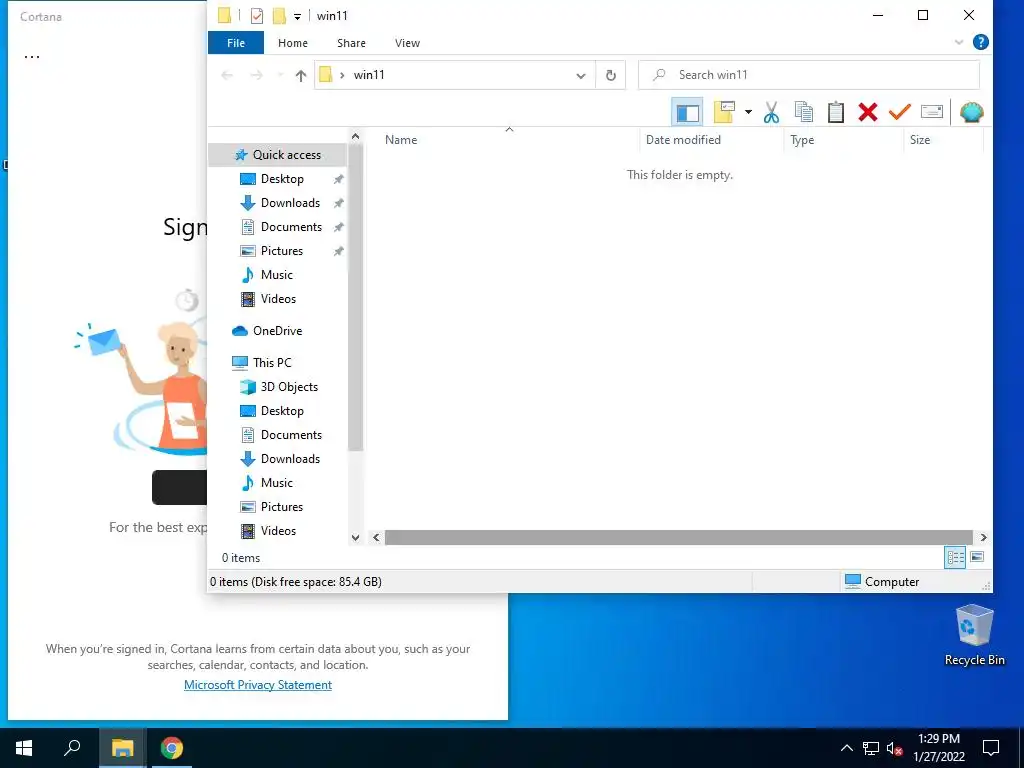The height and width of the screenshot is (768, 1024).
Task: Click the Search win11 field
Action: tap(809, 75)
